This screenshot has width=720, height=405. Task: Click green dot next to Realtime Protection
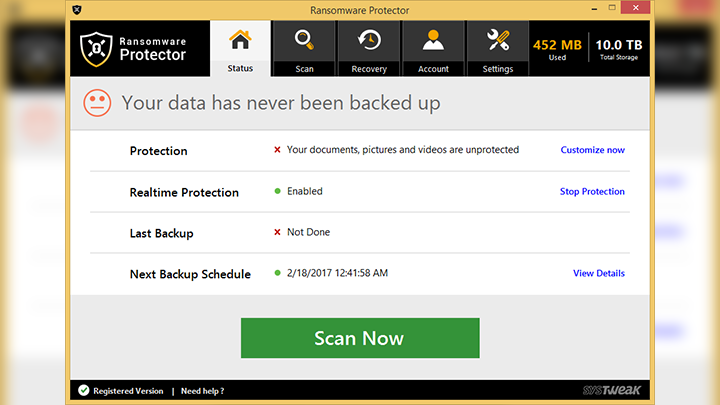pos(277,191)
